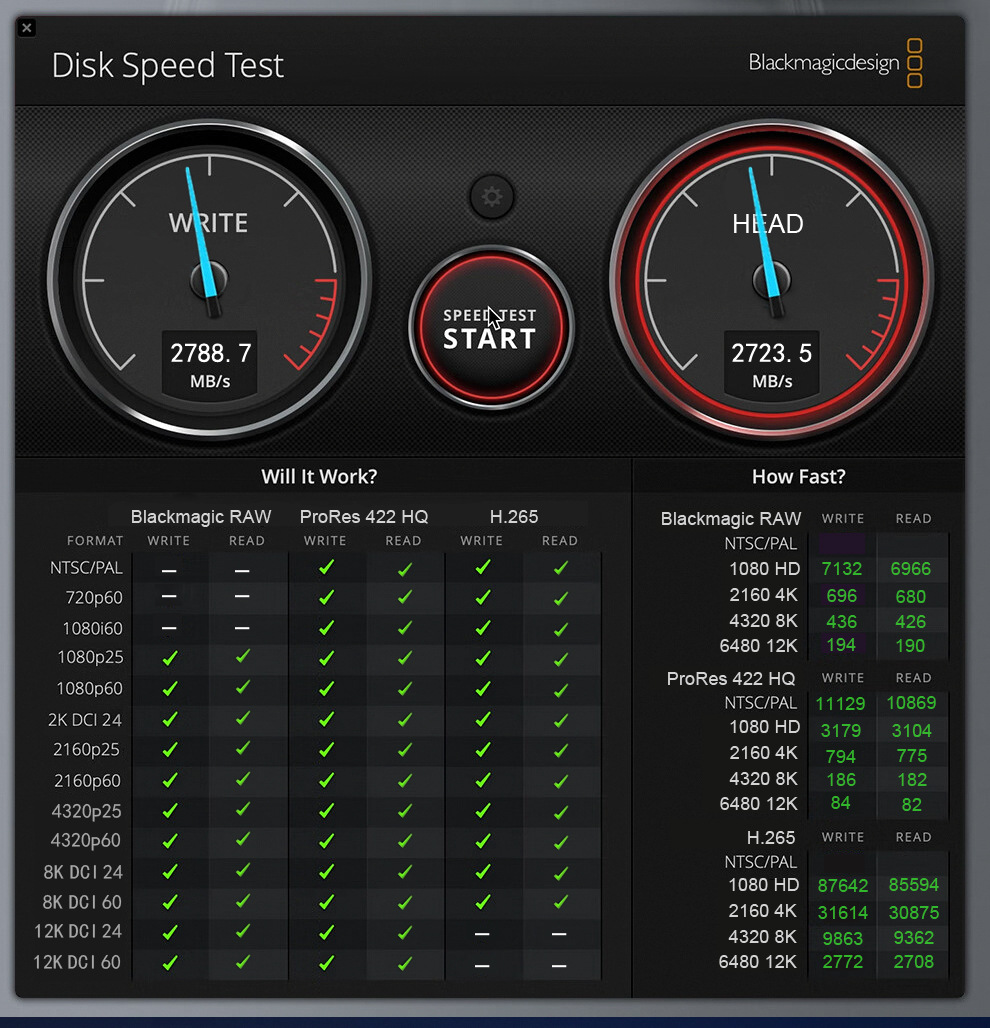Click H.265 2160 4K read value 30875
Image resolution: width=990 pixels, height=1028 pixels.
pos(914,913)
